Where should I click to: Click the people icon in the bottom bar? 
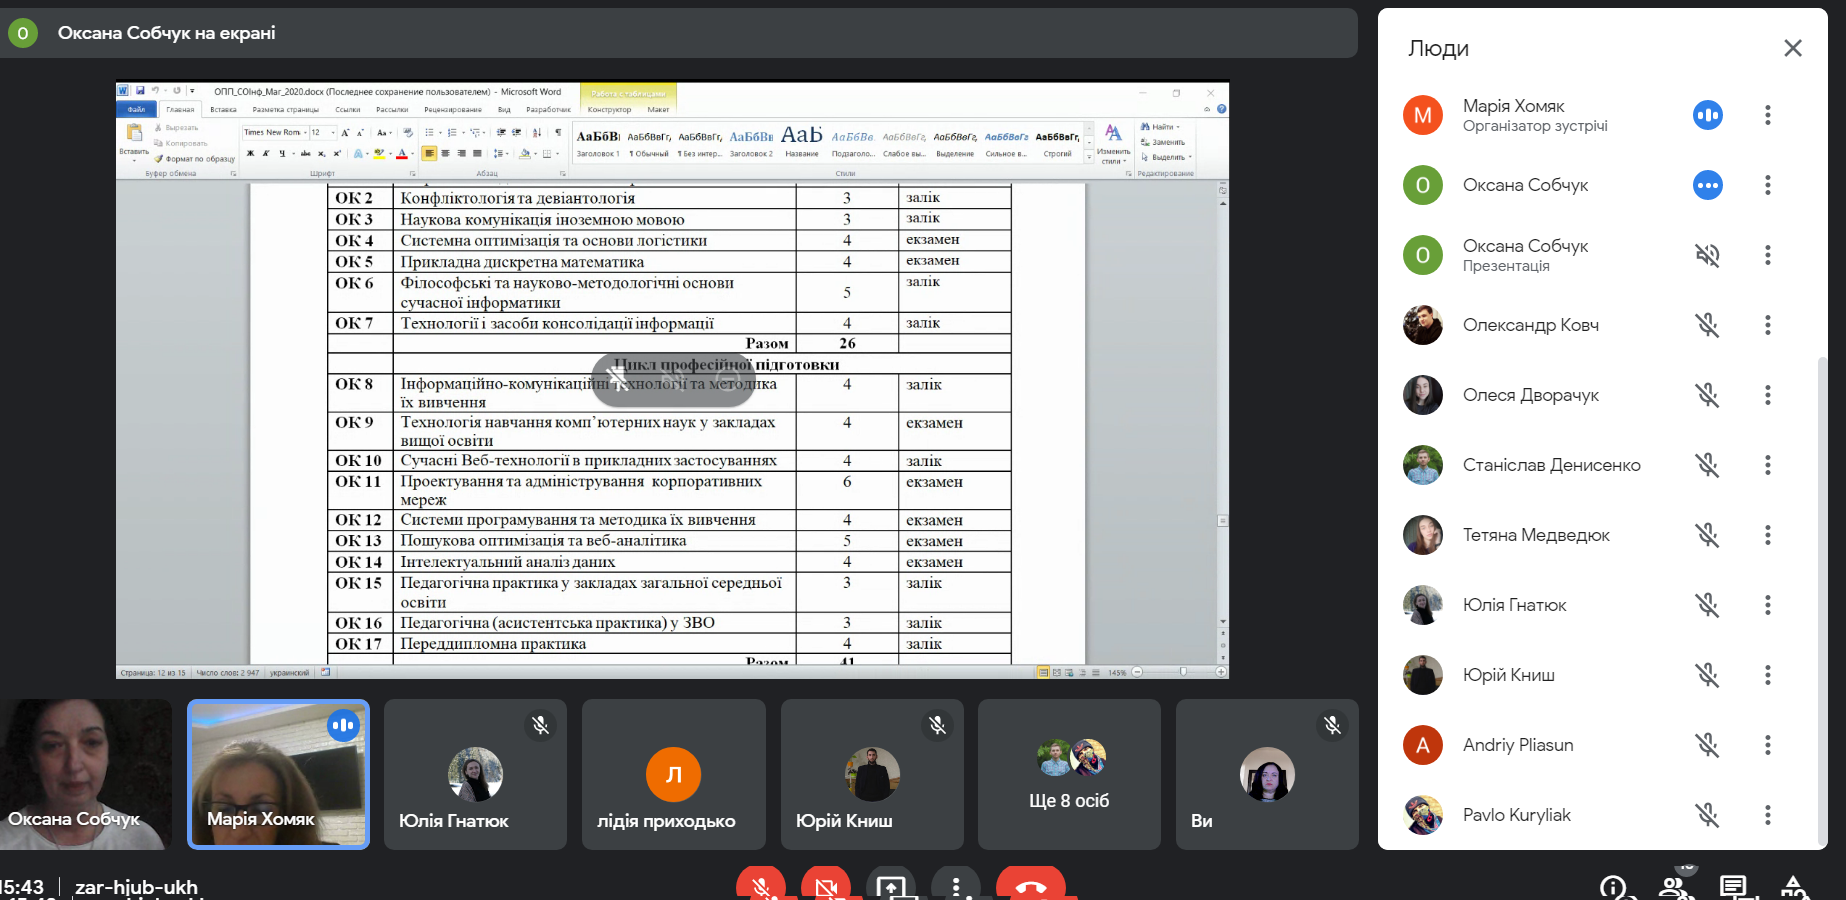pyautogui.click(x=1673, y=887)
